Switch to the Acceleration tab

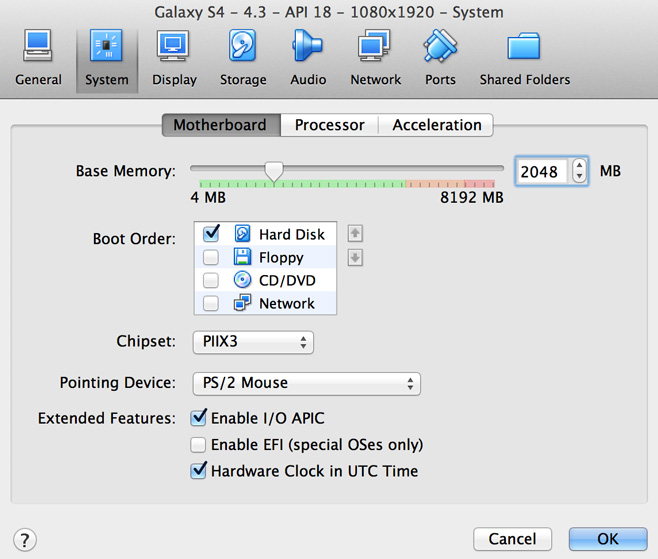[436, 125]
